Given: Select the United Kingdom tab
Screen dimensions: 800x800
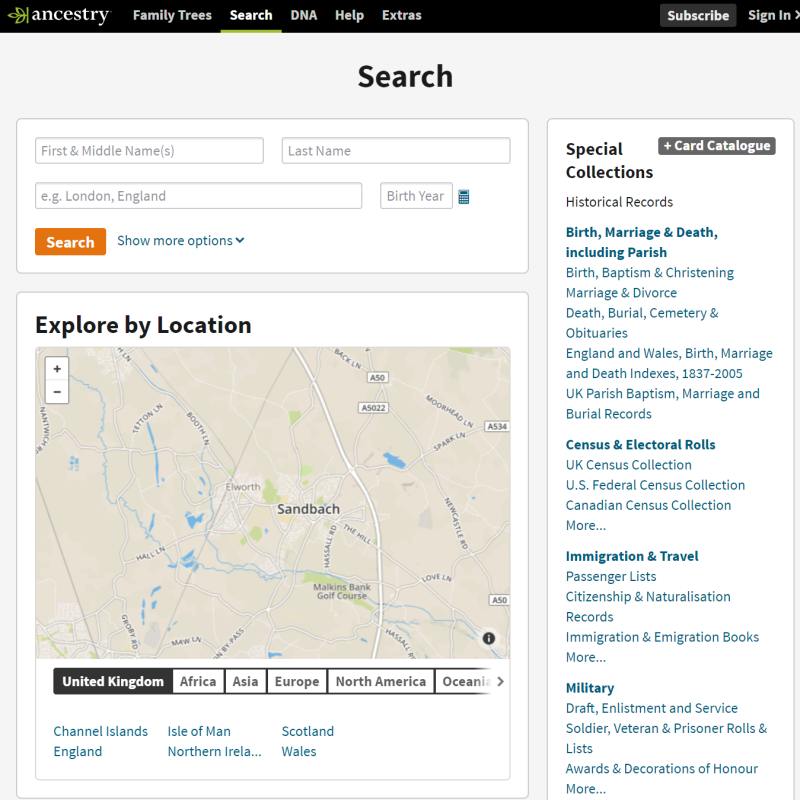Looking at the screenshot, I should coord(113,681).
